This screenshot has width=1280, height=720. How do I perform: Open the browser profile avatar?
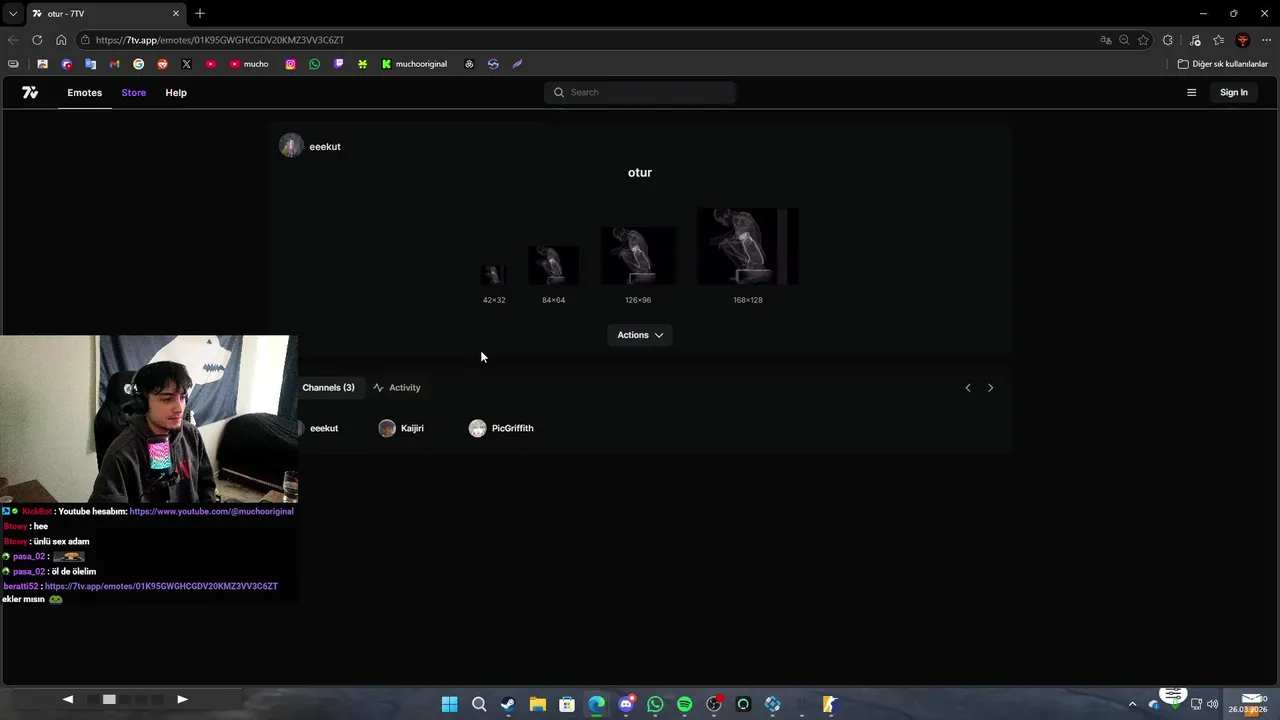click(x=1243, y=40)
